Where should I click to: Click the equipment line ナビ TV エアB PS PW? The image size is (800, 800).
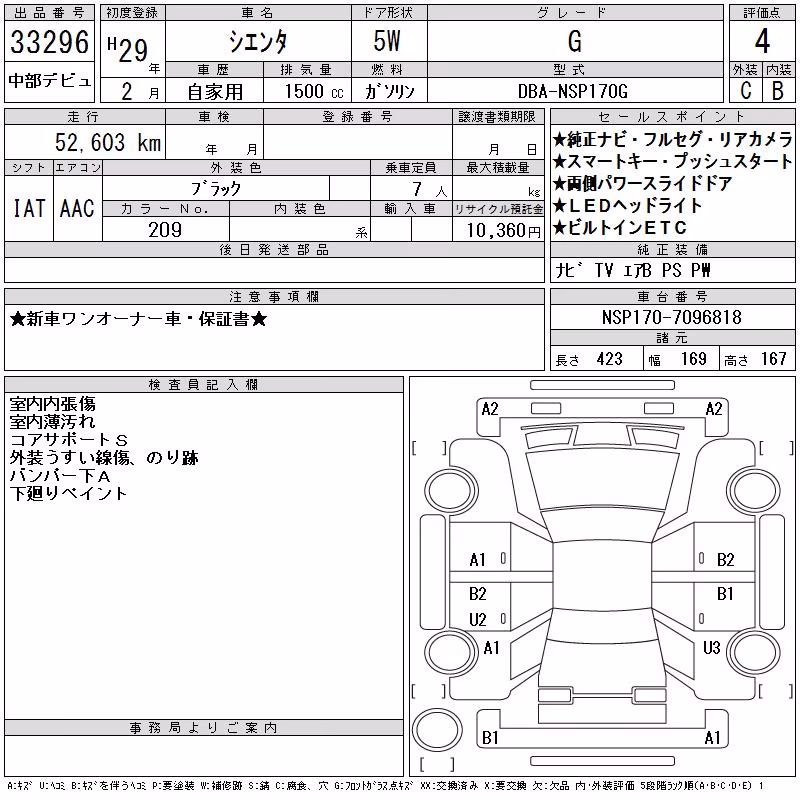click(x=633, y=270)
